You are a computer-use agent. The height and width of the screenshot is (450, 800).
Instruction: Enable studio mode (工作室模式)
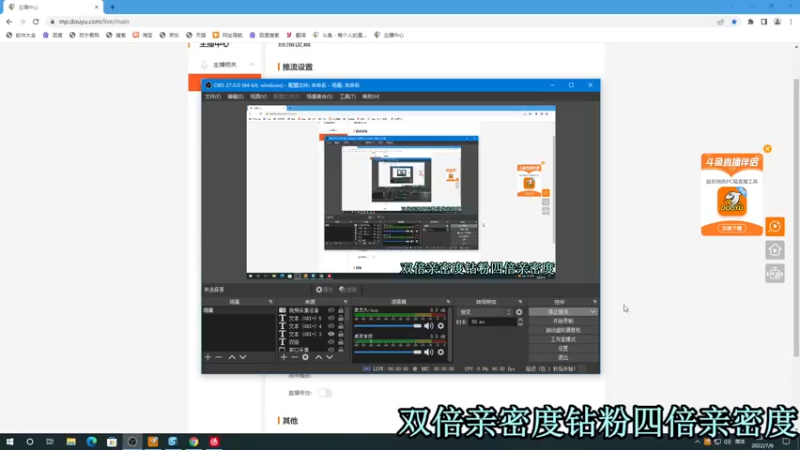pos(563,339)
